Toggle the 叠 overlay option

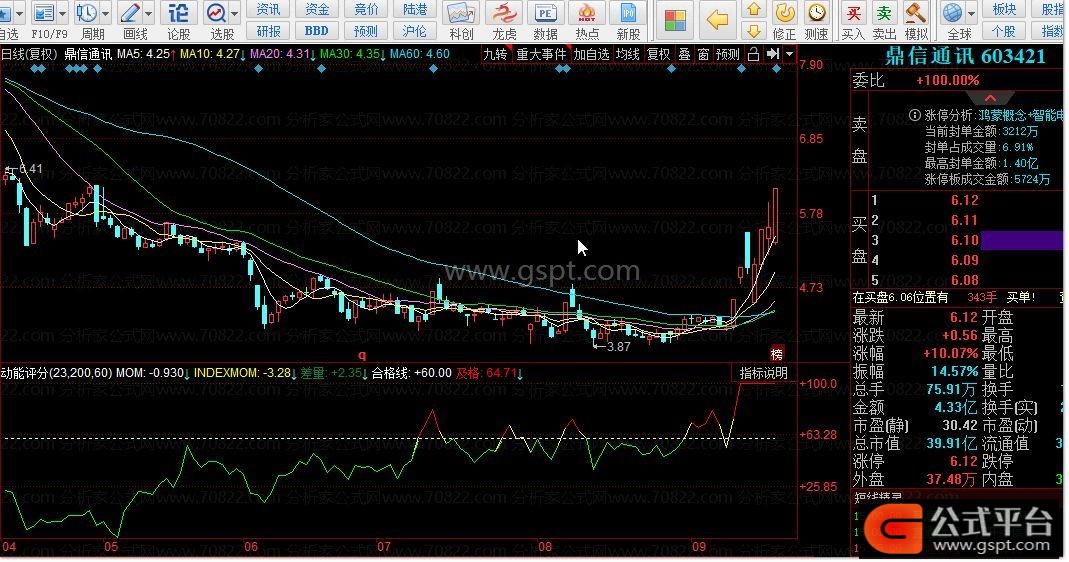point(684,55)
